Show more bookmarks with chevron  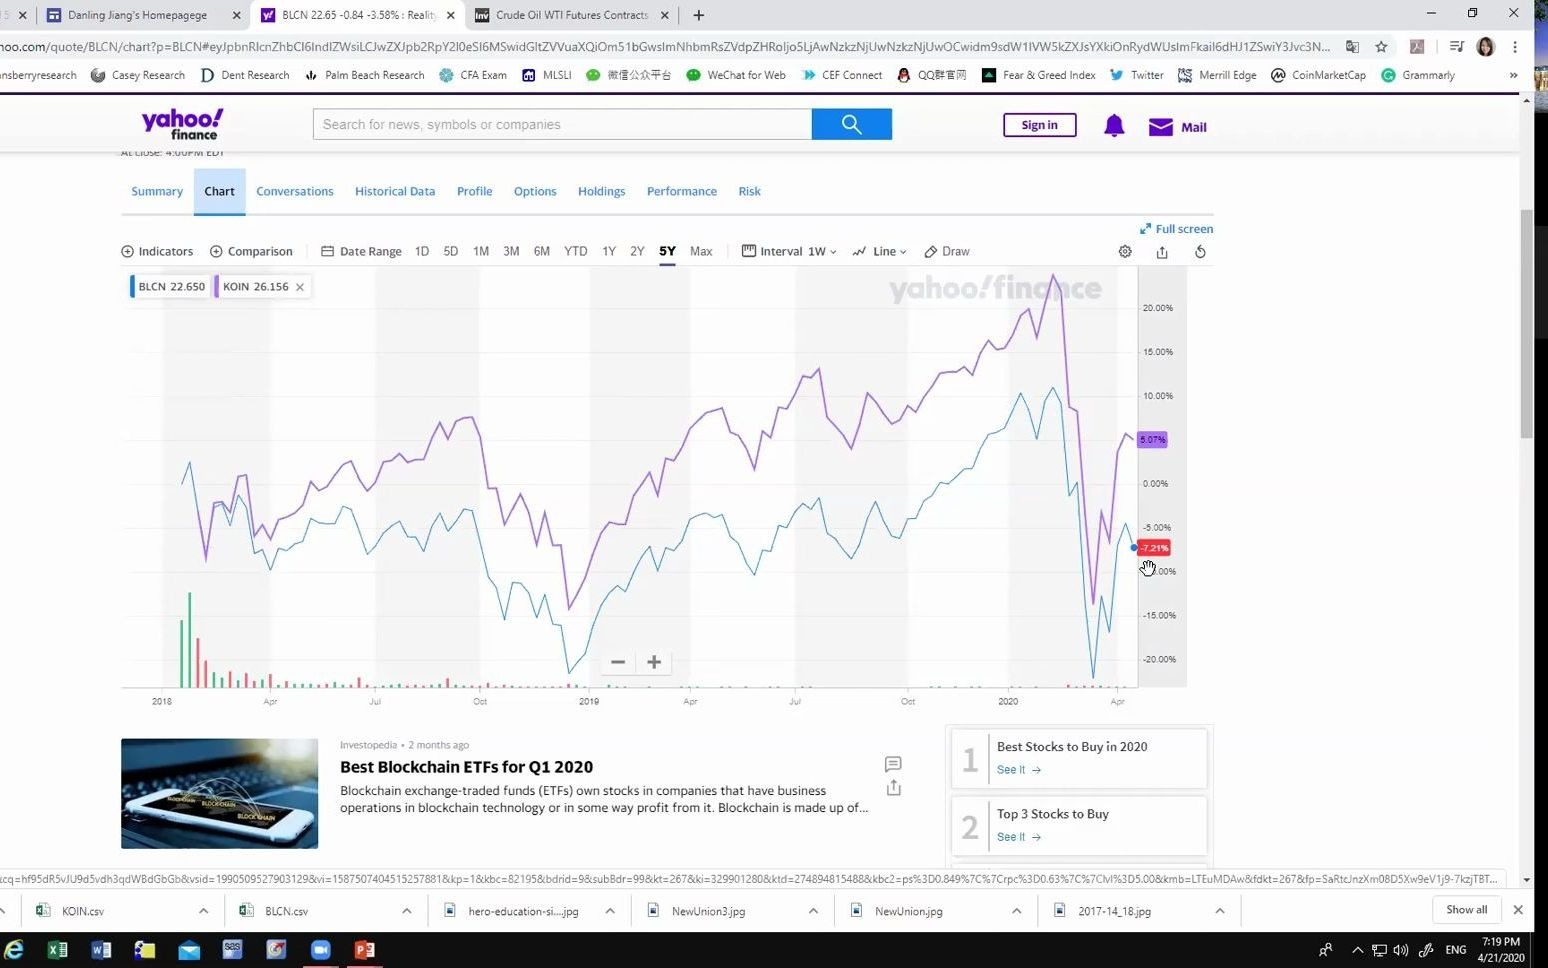1513,75
